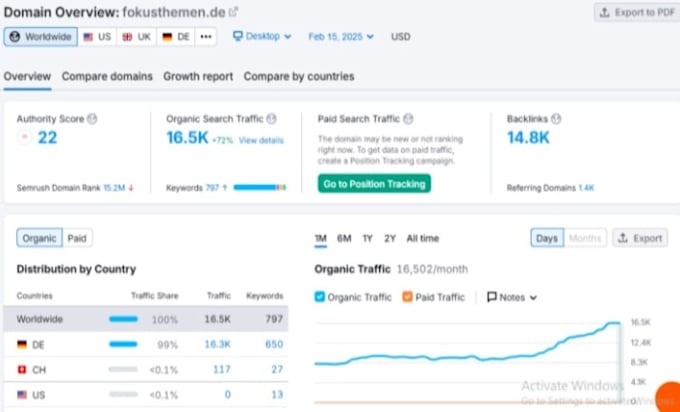Viewport: 680px width, 412px height.
Task: Click CH keywords value 27
Action: (277, 369)
